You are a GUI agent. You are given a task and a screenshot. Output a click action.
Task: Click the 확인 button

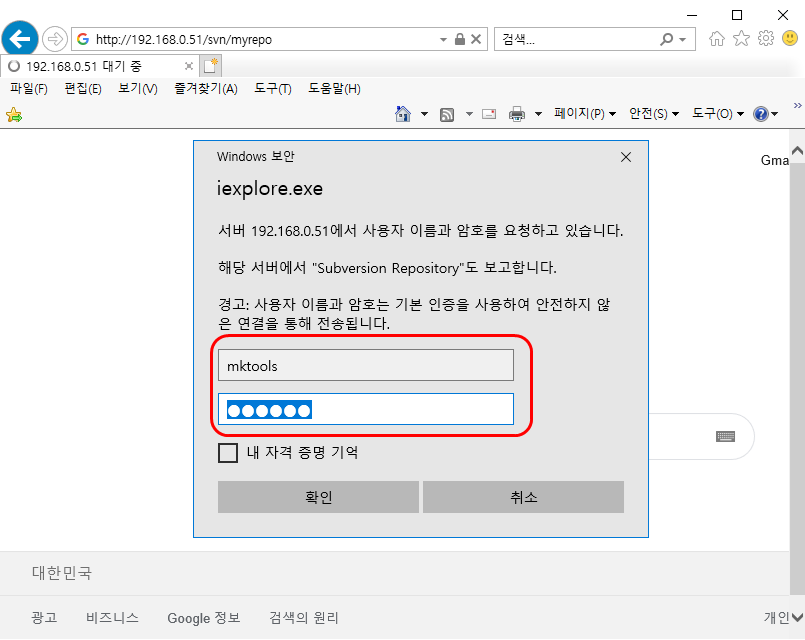coord(318,497)
